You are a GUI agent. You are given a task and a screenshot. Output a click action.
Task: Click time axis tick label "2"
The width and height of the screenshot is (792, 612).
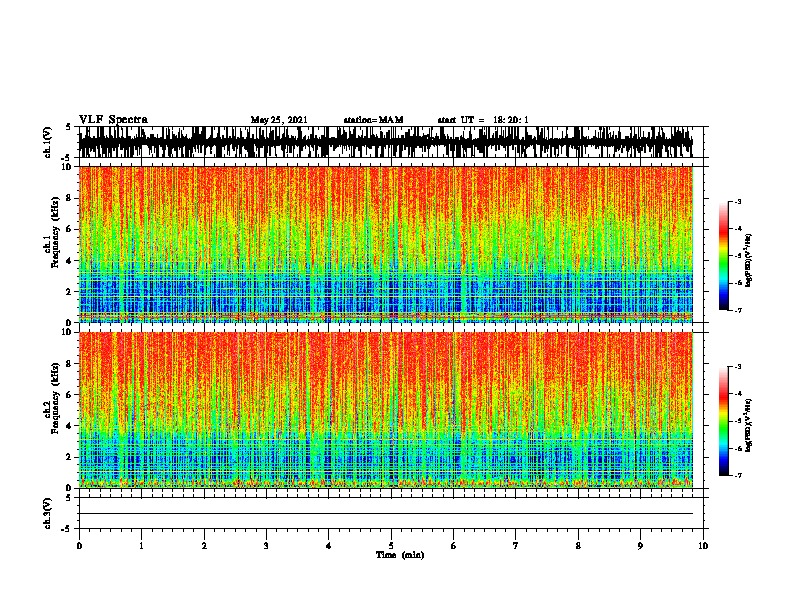[x=204, y=546]
